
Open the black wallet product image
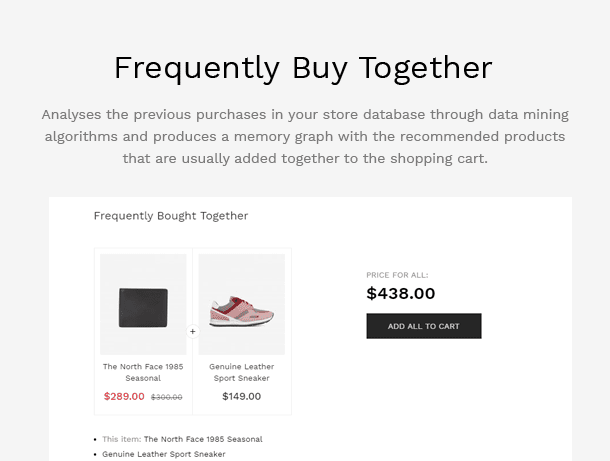(143, 304)
